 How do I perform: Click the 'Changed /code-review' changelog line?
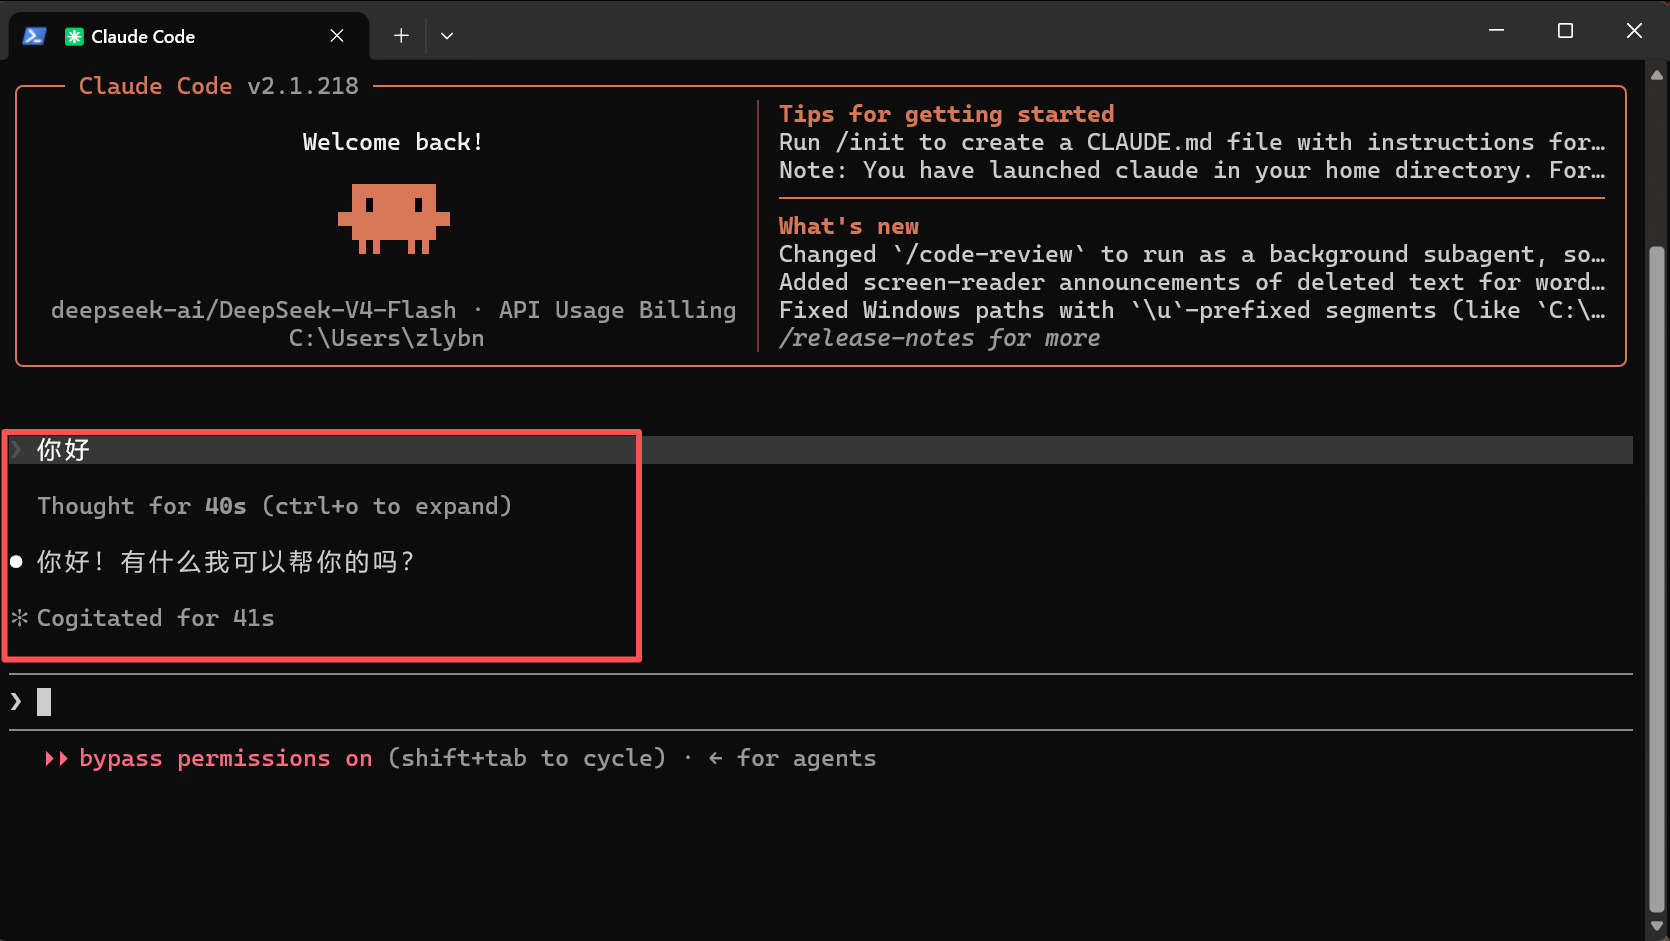(1191, 254)
